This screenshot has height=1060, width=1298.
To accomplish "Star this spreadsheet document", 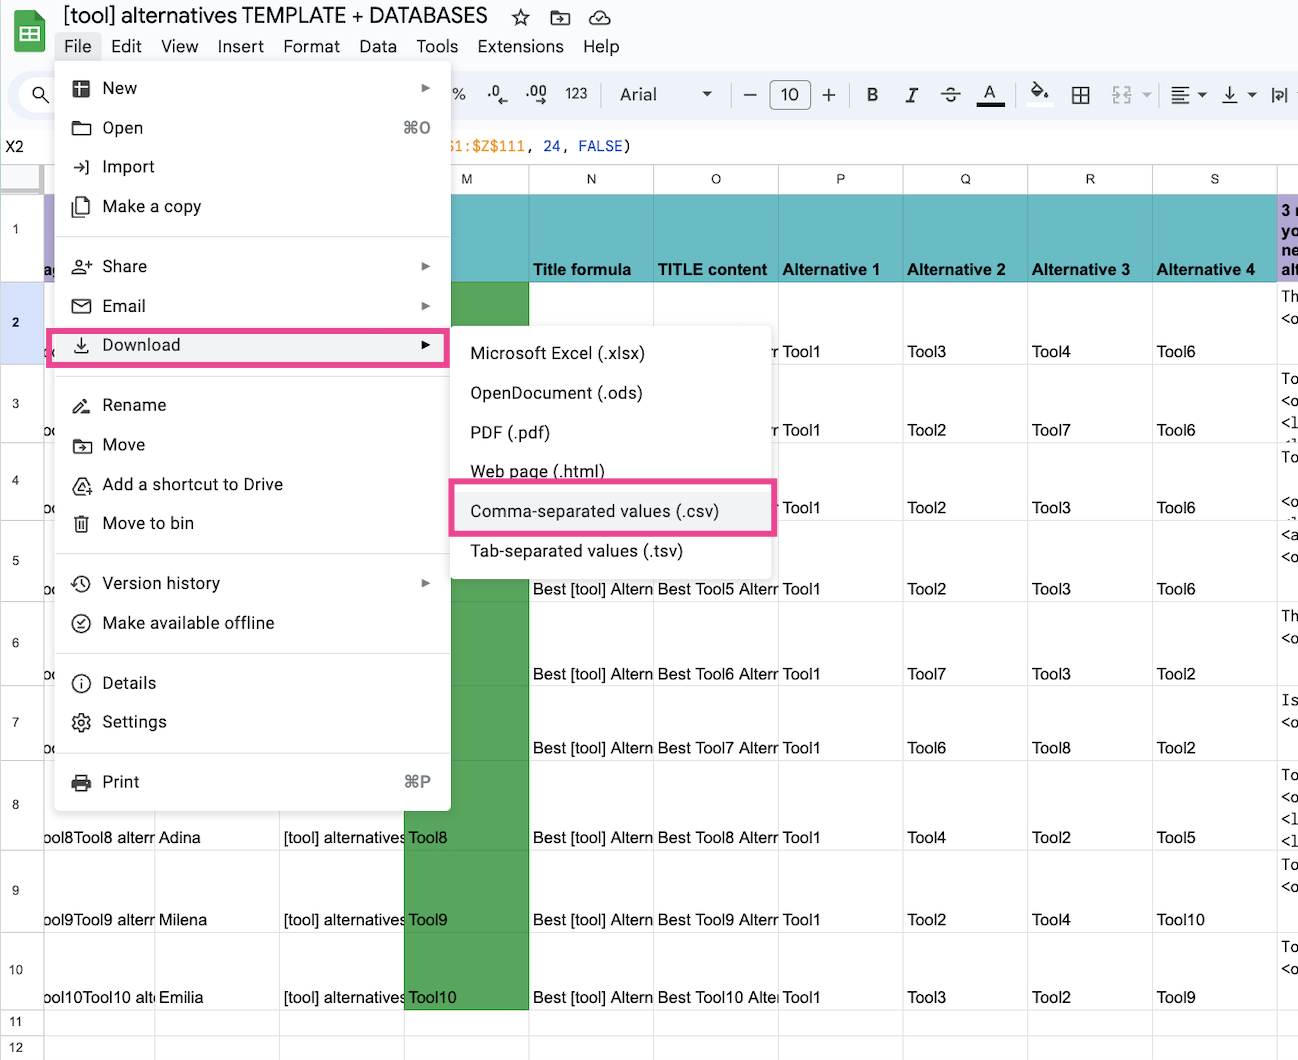I will pos(520,17).
